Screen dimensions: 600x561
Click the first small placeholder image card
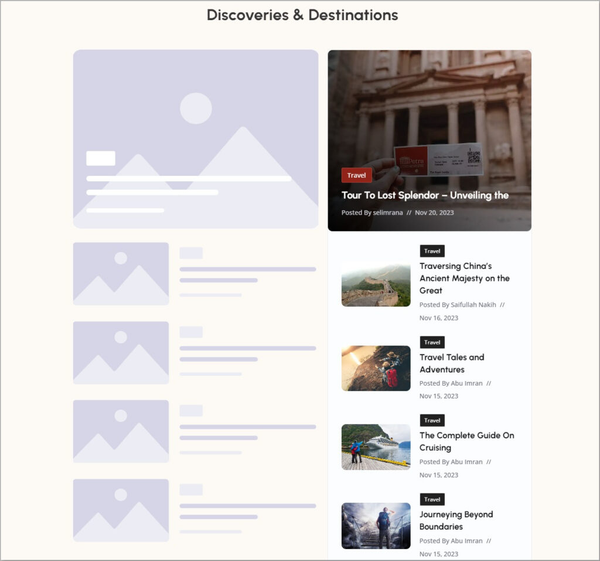tap(121, 274)
